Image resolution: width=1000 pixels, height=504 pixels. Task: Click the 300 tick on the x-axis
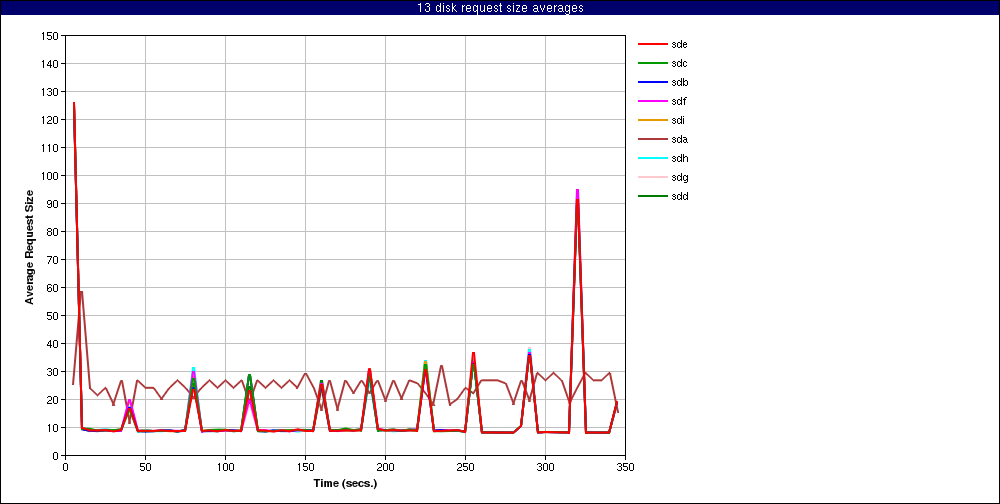(x=545, y=467)
